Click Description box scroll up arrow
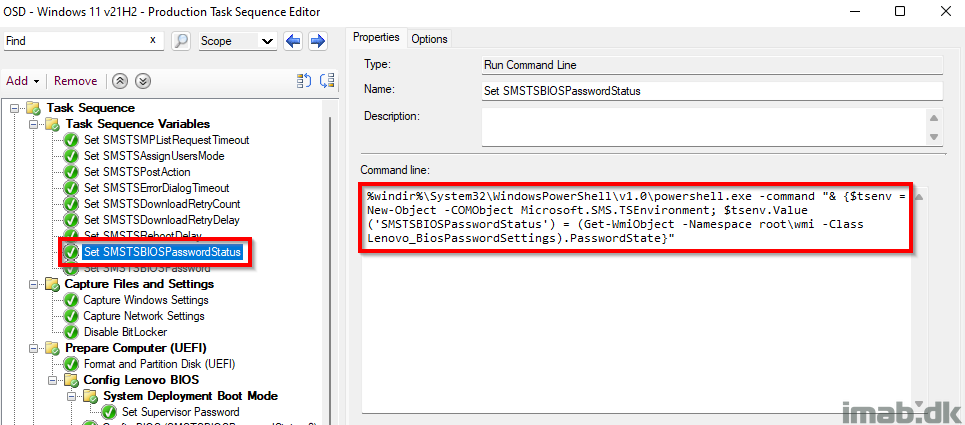 pyautogui.click(x=934, y=117)
